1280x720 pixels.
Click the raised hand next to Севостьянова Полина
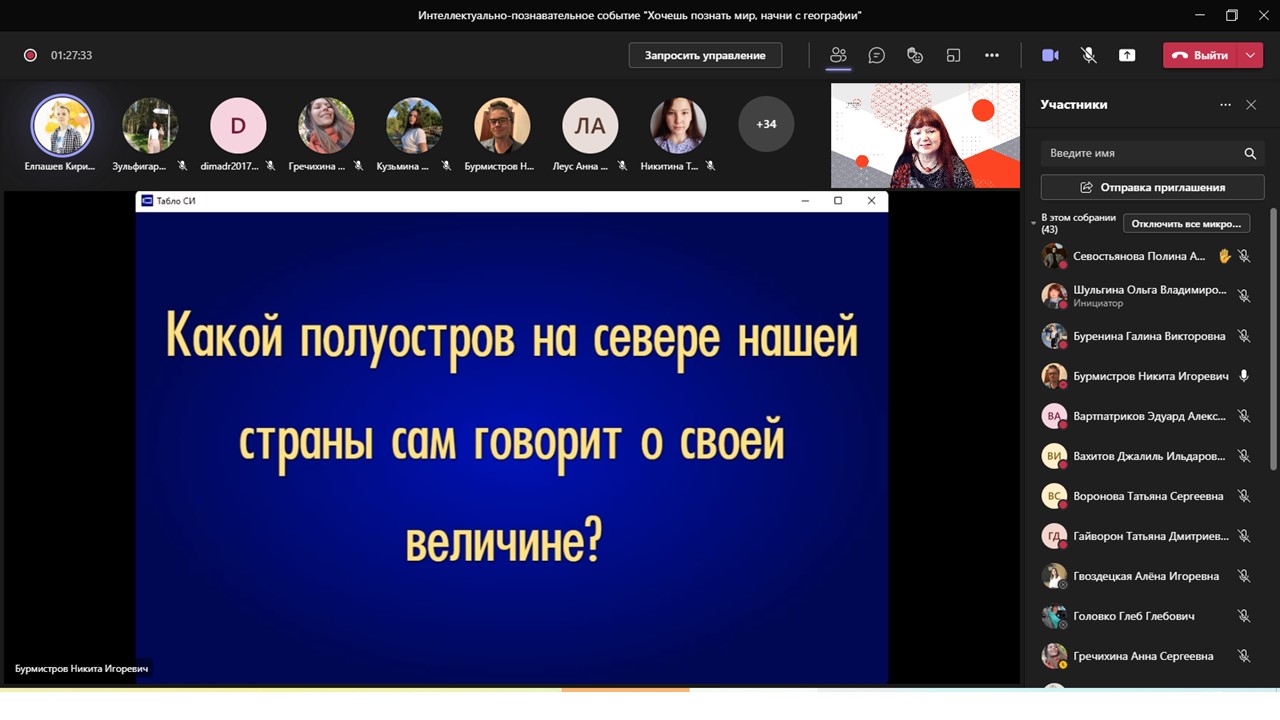(x=1224, y=256)
